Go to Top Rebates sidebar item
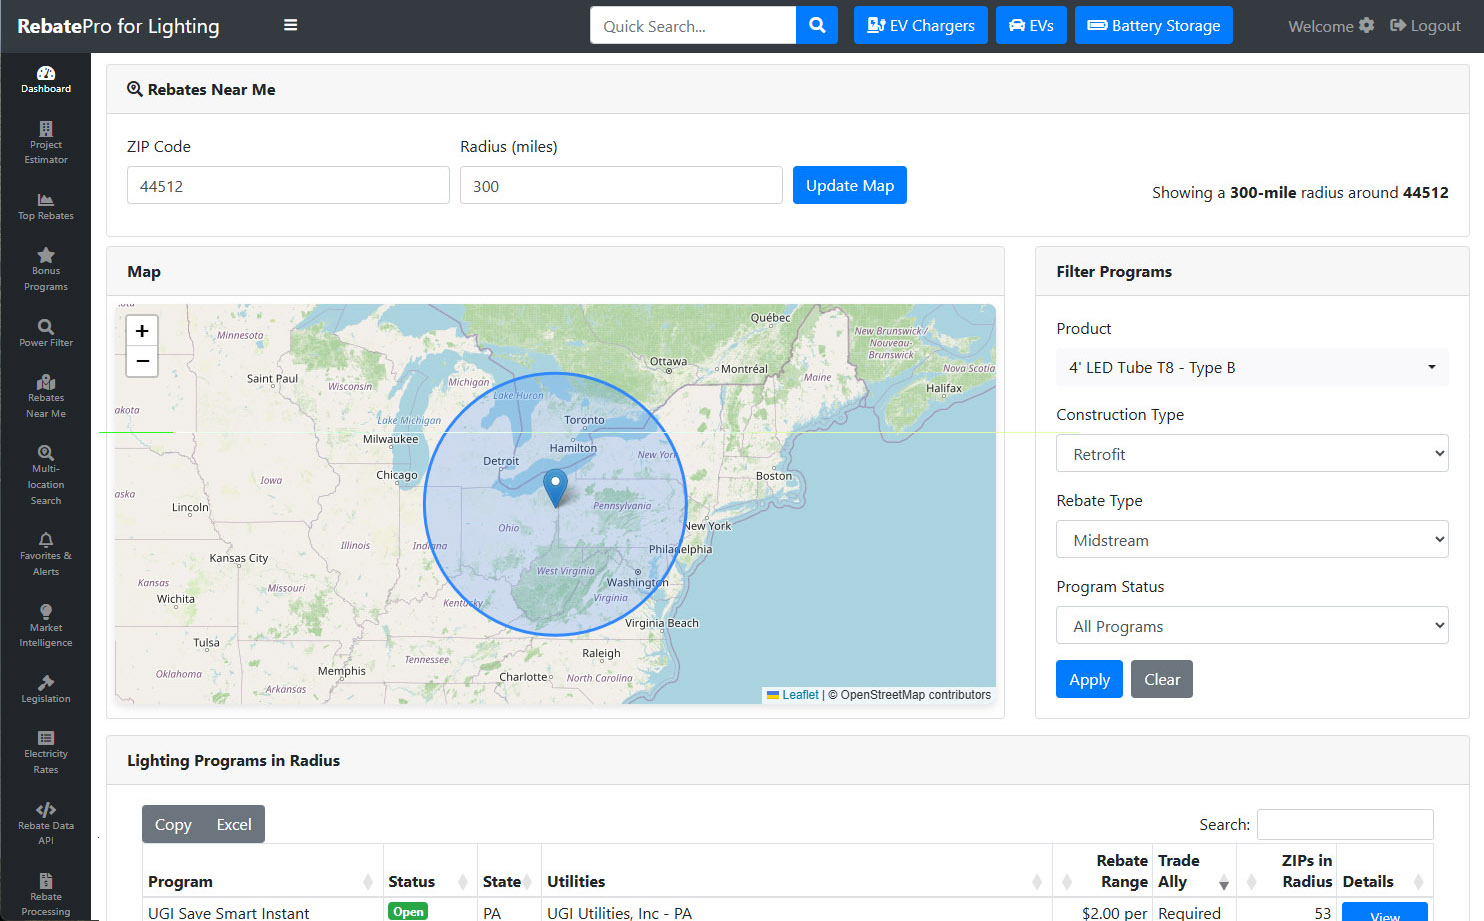 click(x=46, y=206)
